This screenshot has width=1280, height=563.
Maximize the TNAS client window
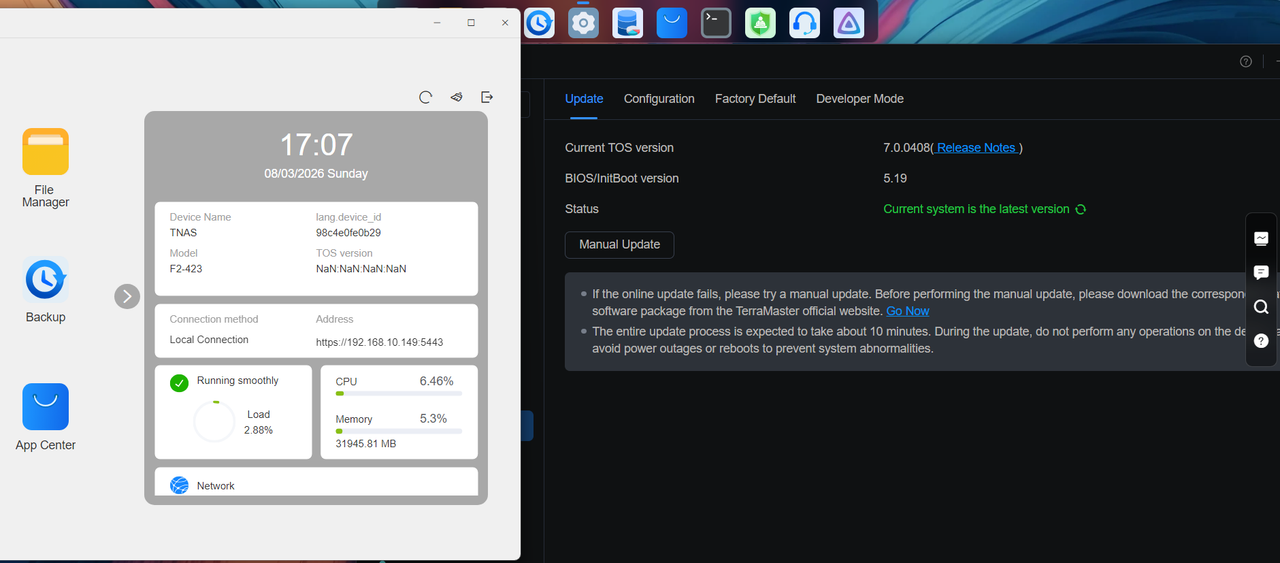point(471,22)
